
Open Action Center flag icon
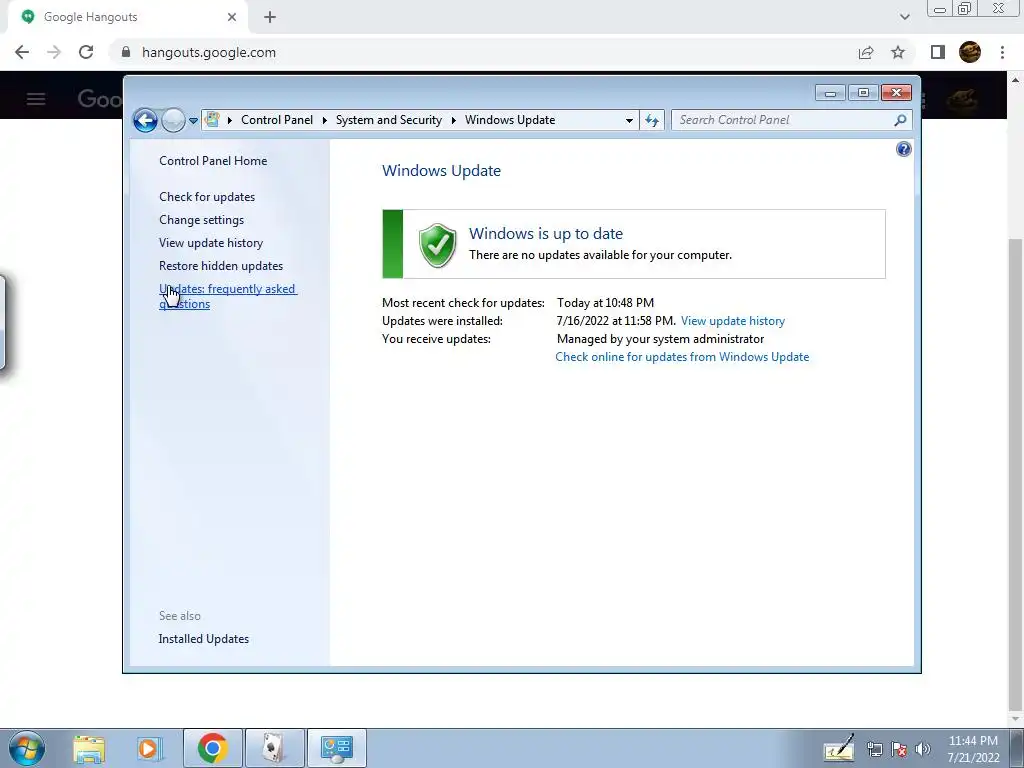pyautogui.click(x=899, y=750)
